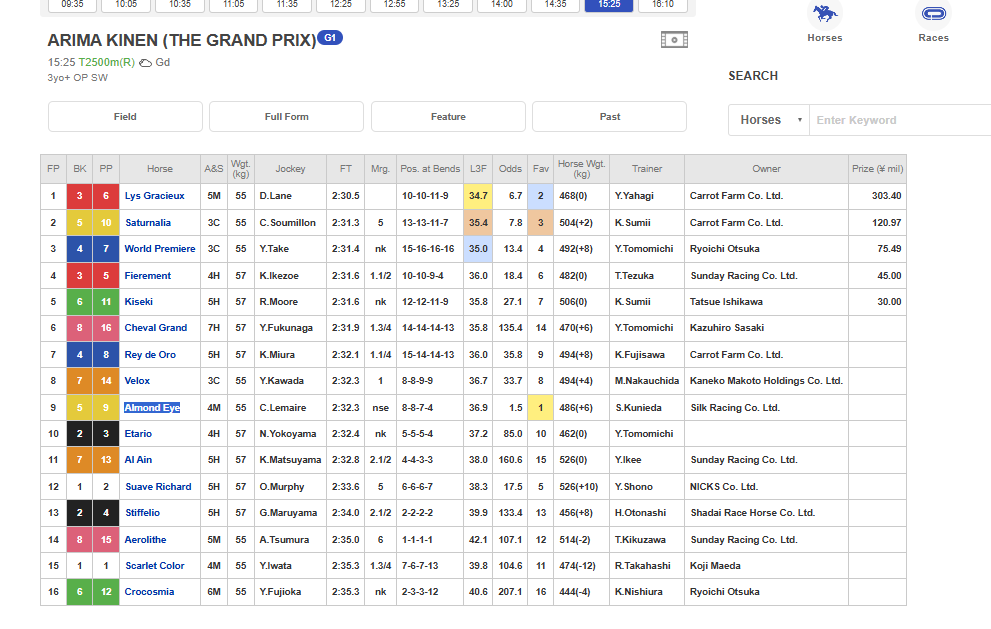
Task: Open the Horses search category dropdown
Action: tap(769, 120)
